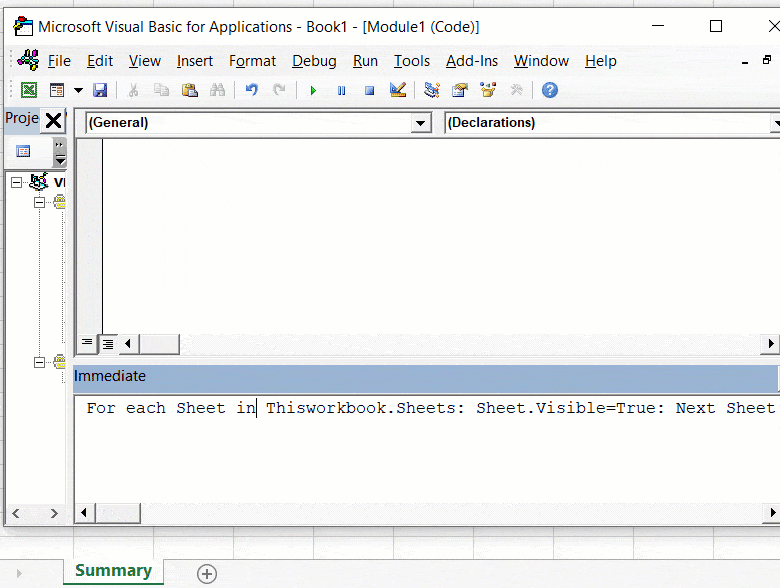
Task: Click the Redo arrow icon
Action: pos(280,90)
